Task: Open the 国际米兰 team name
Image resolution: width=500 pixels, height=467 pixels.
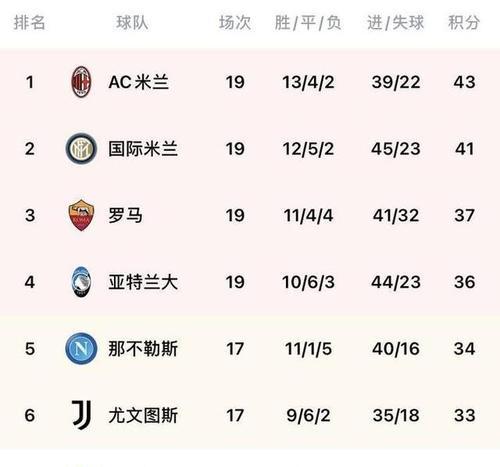Action: [143, 149]
